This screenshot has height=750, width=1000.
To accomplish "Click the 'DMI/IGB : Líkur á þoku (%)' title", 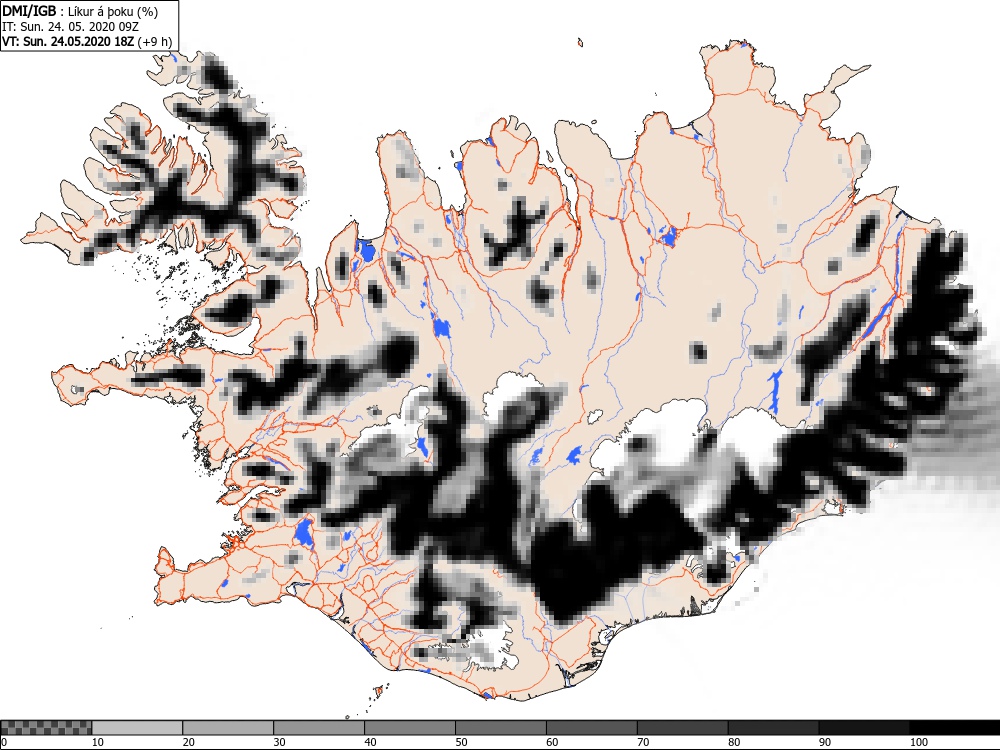I will pyautogui.click(x=80, y=11).
